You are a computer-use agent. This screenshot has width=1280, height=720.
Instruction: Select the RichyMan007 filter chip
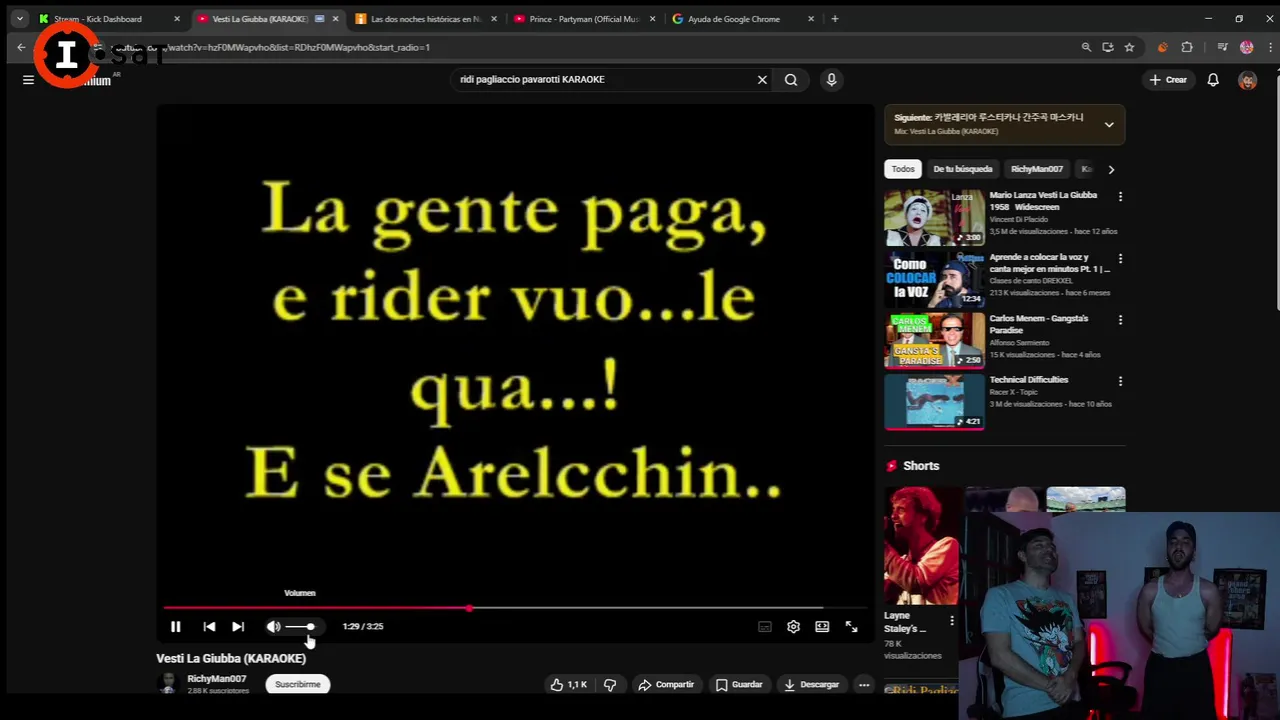(x=1037, y=169)
